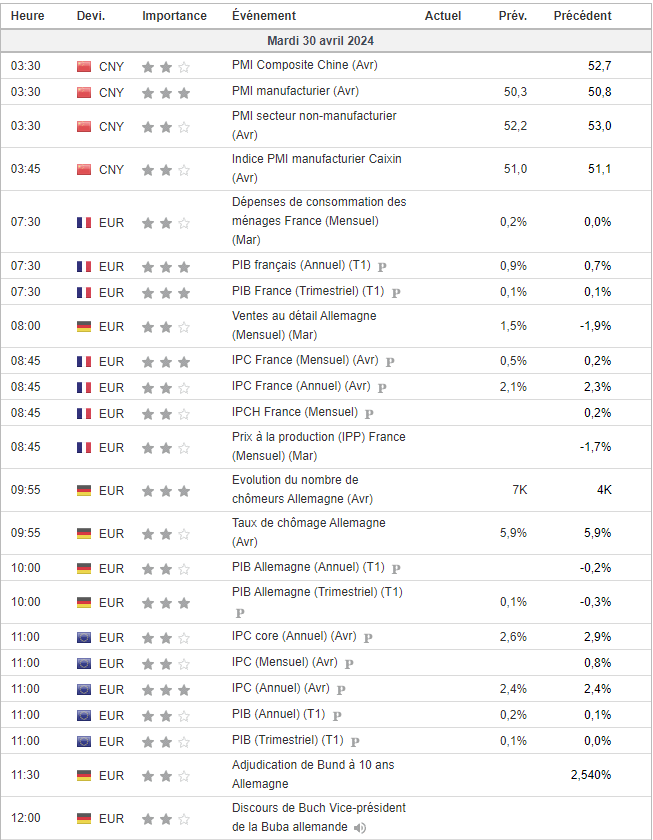Click the Heure column header
This screenshot has width=653, height=840.
tap(27, 16)
